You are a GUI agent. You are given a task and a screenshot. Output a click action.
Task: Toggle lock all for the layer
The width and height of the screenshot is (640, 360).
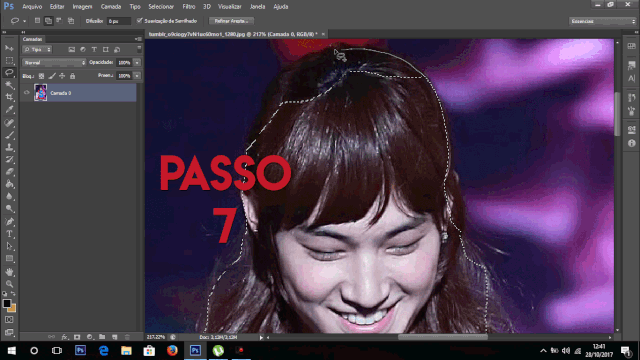coord(73,76)
